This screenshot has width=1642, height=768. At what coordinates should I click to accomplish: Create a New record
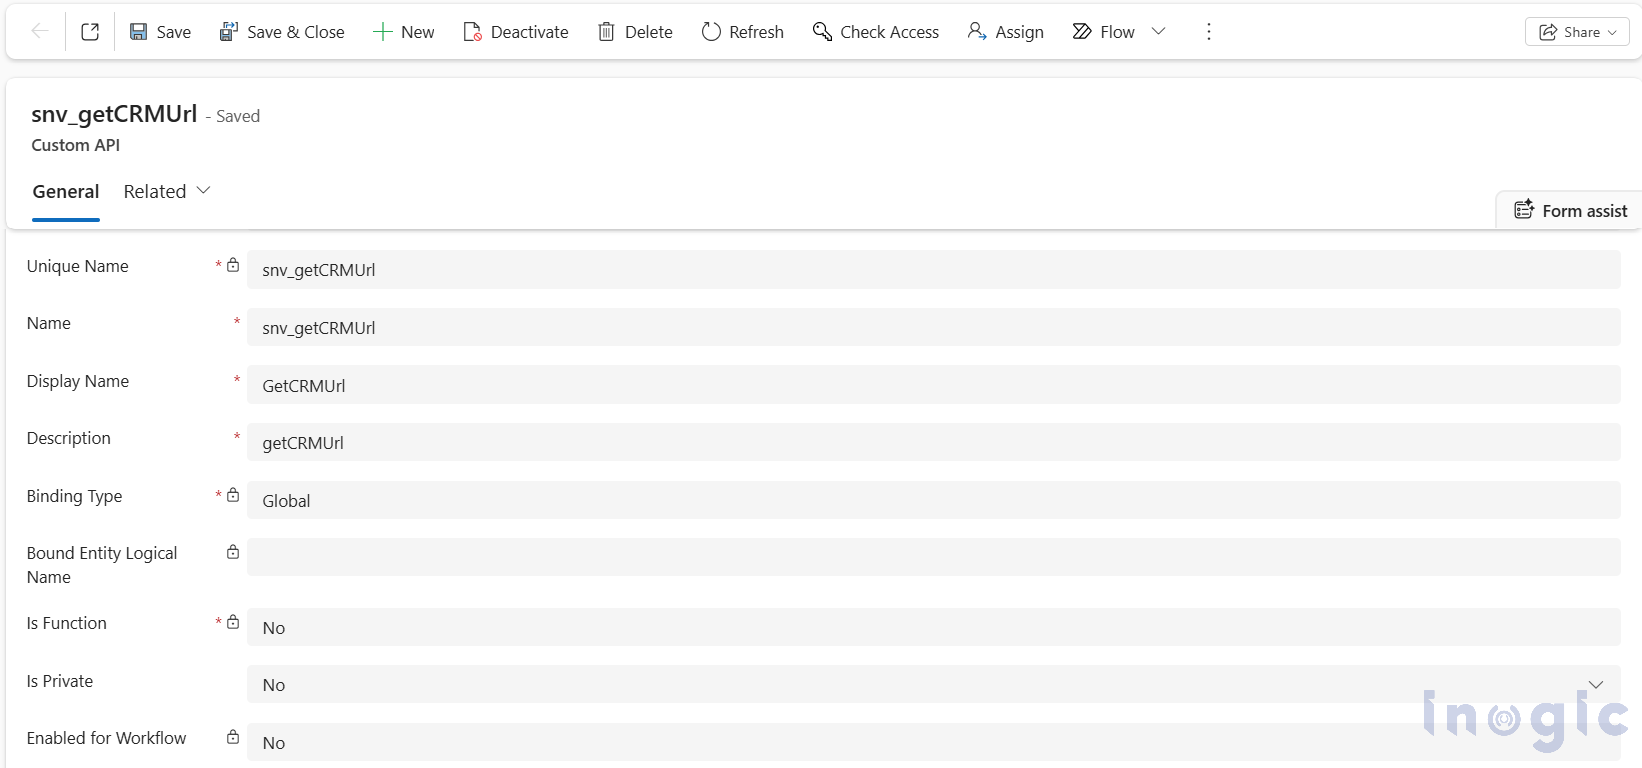[403, 32]
